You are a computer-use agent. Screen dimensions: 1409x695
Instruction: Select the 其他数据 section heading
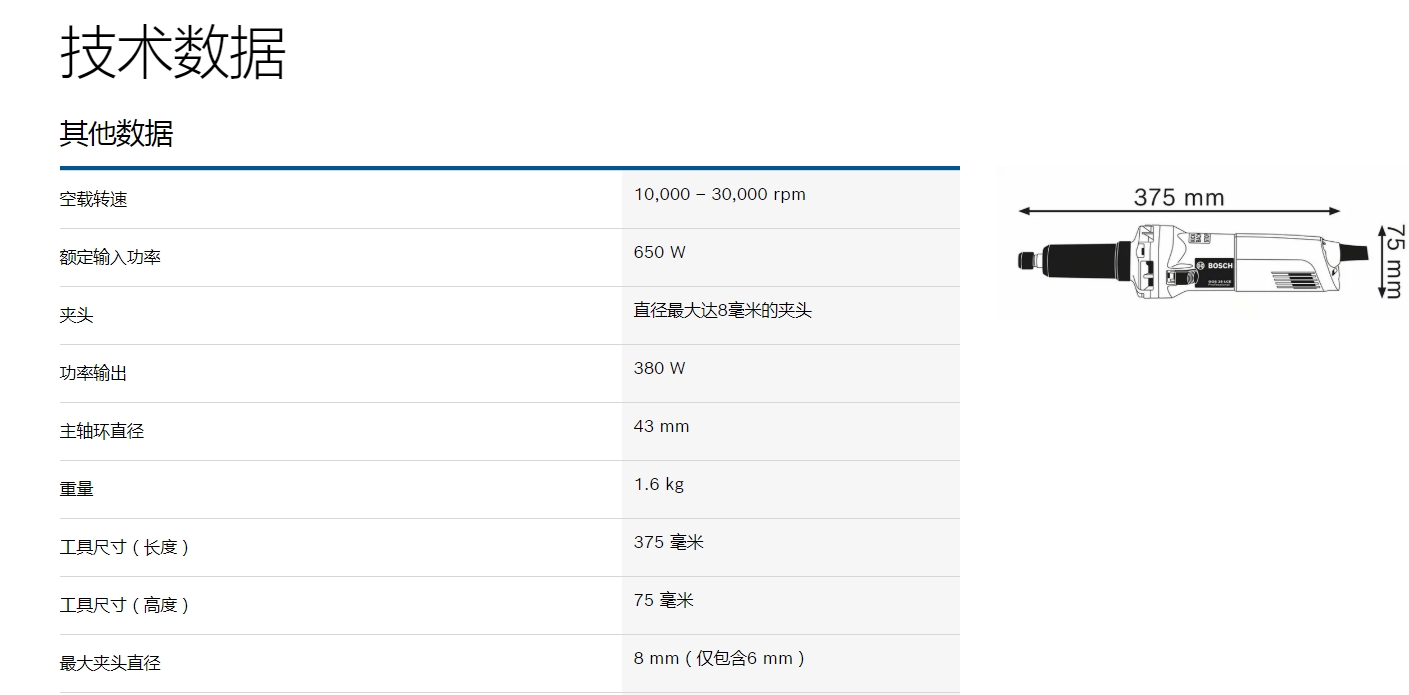click(x=116, y=133)
